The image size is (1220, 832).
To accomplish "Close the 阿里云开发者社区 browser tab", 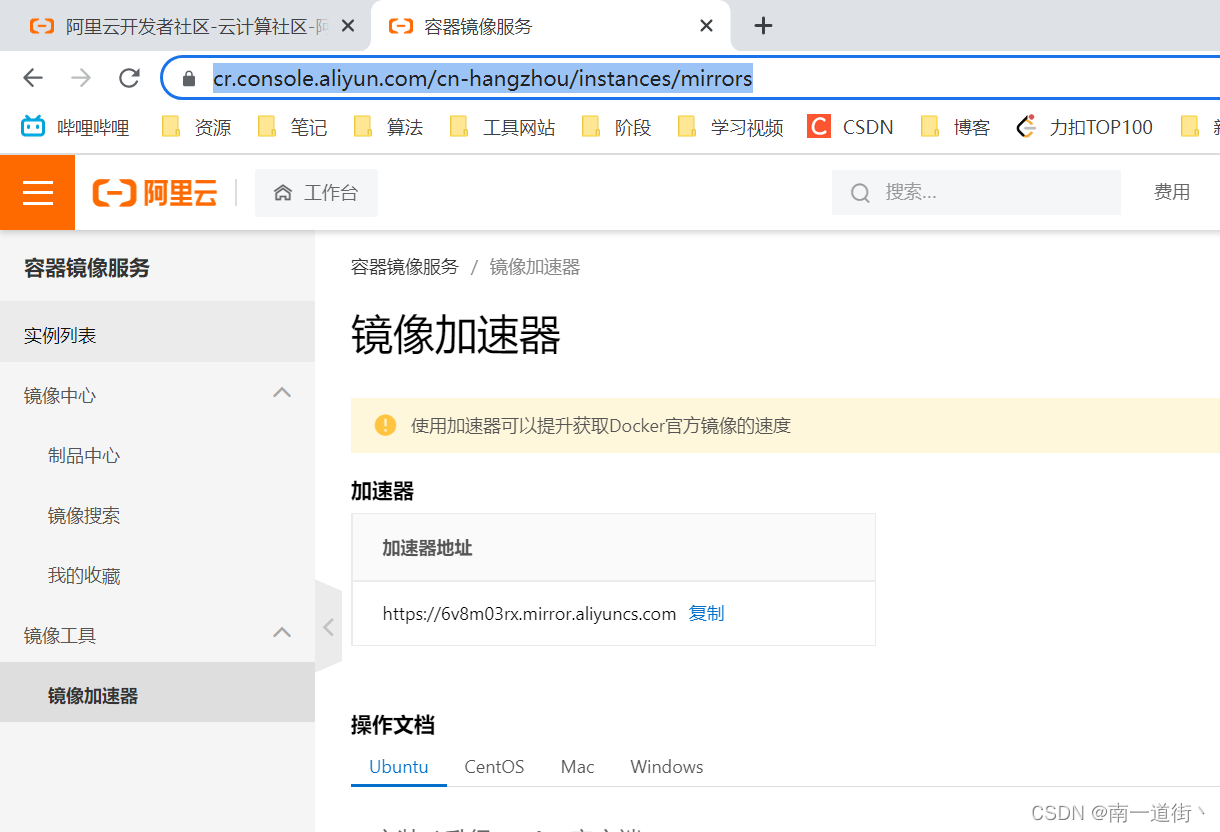I will click(348, 26).
